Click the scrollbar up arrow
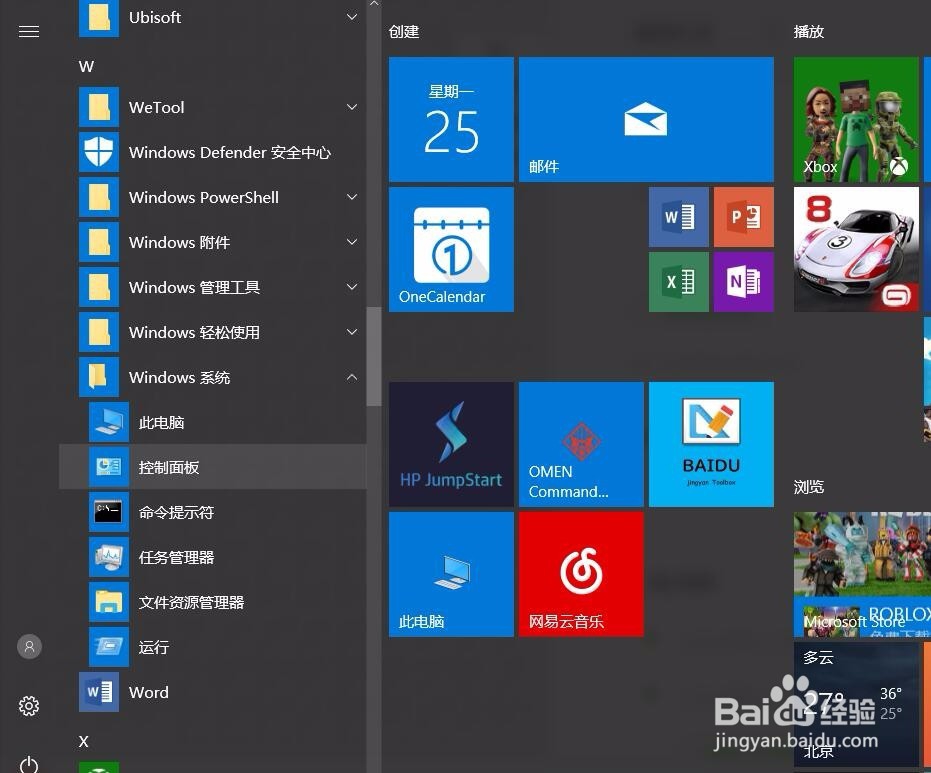931x773 pixels. pos(373,4)
